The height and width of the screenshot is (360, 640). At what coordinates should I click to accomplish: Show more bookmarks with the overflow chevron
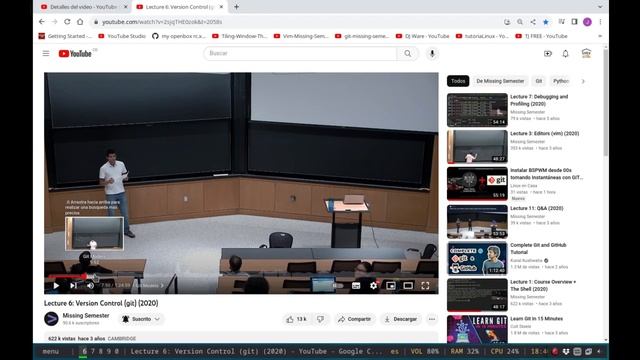pyautogui.click(x=600, y=36)
